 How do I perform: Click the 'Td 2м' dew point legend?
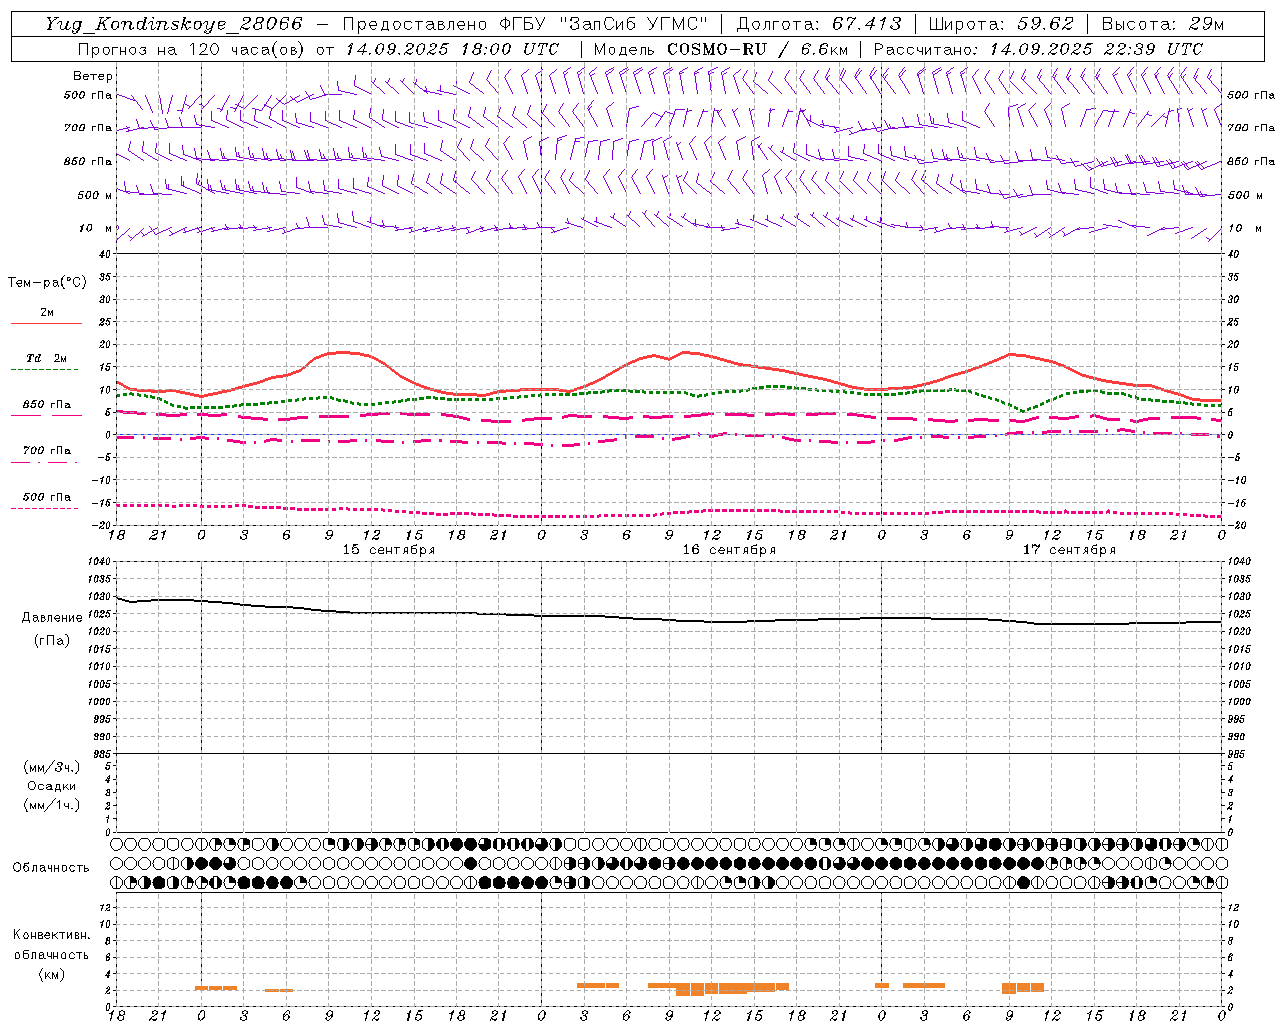click(47, 358)
